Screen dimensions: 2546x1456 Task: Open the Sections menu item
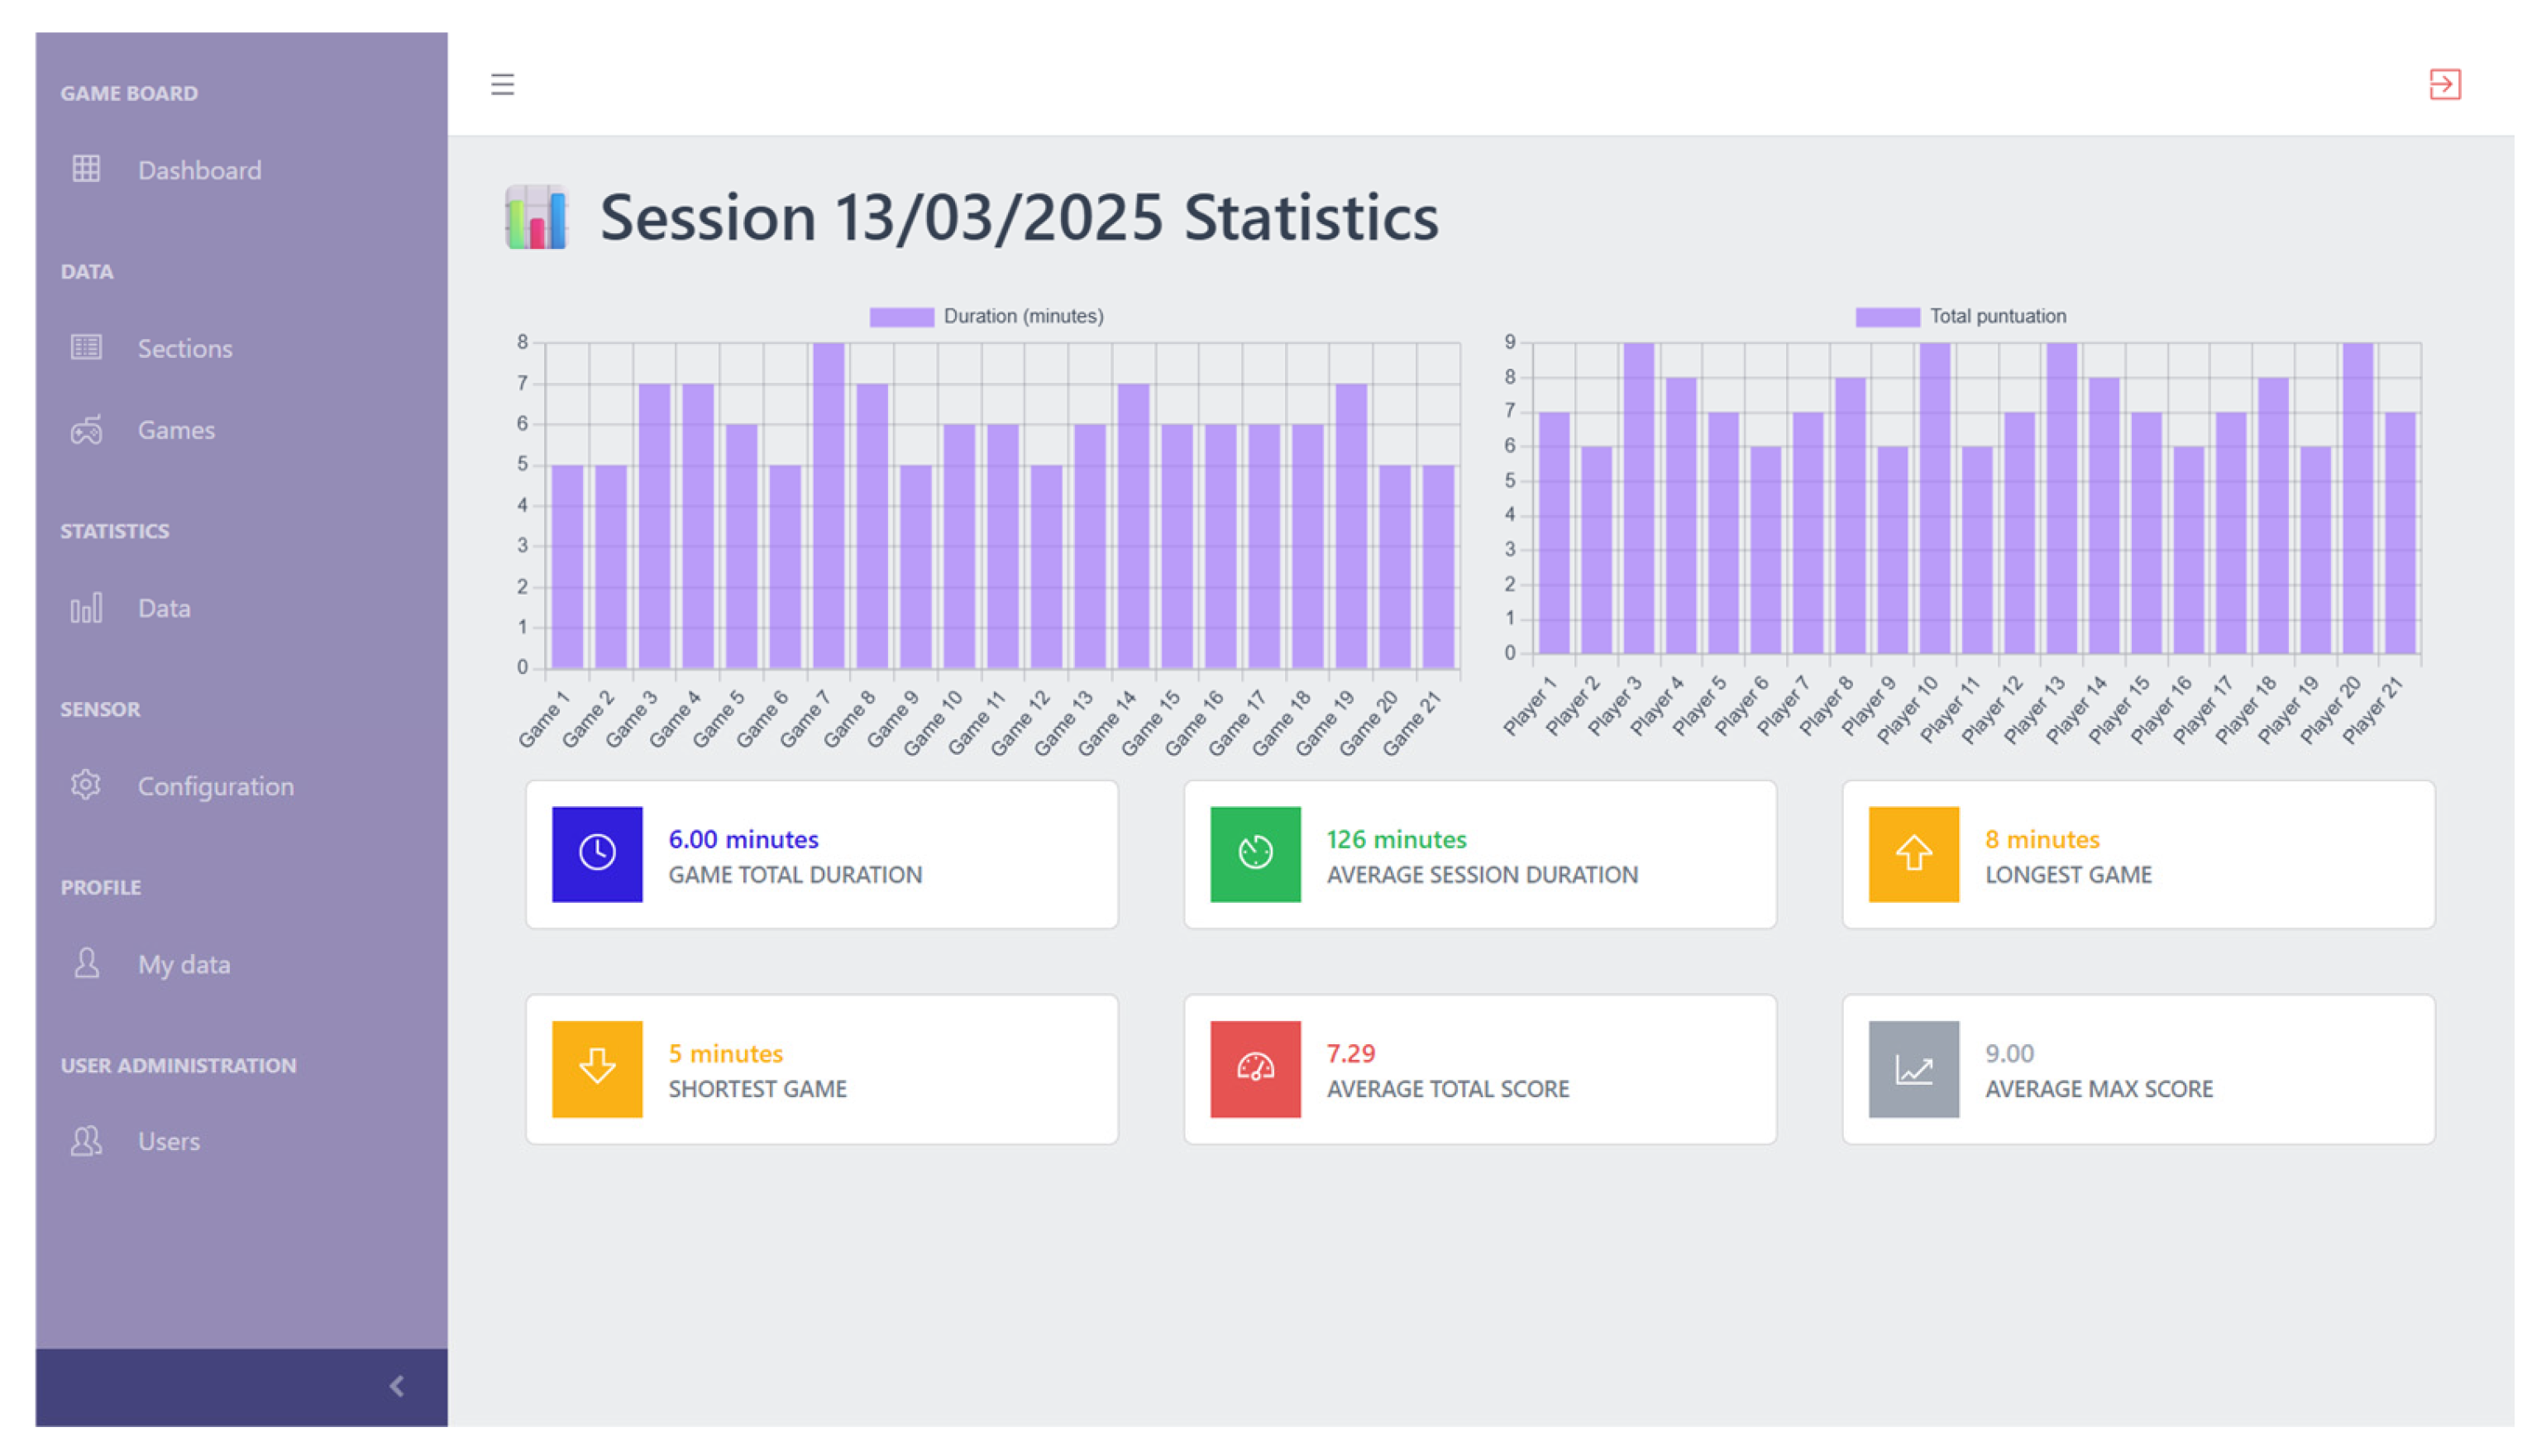(x=184, y=348)
